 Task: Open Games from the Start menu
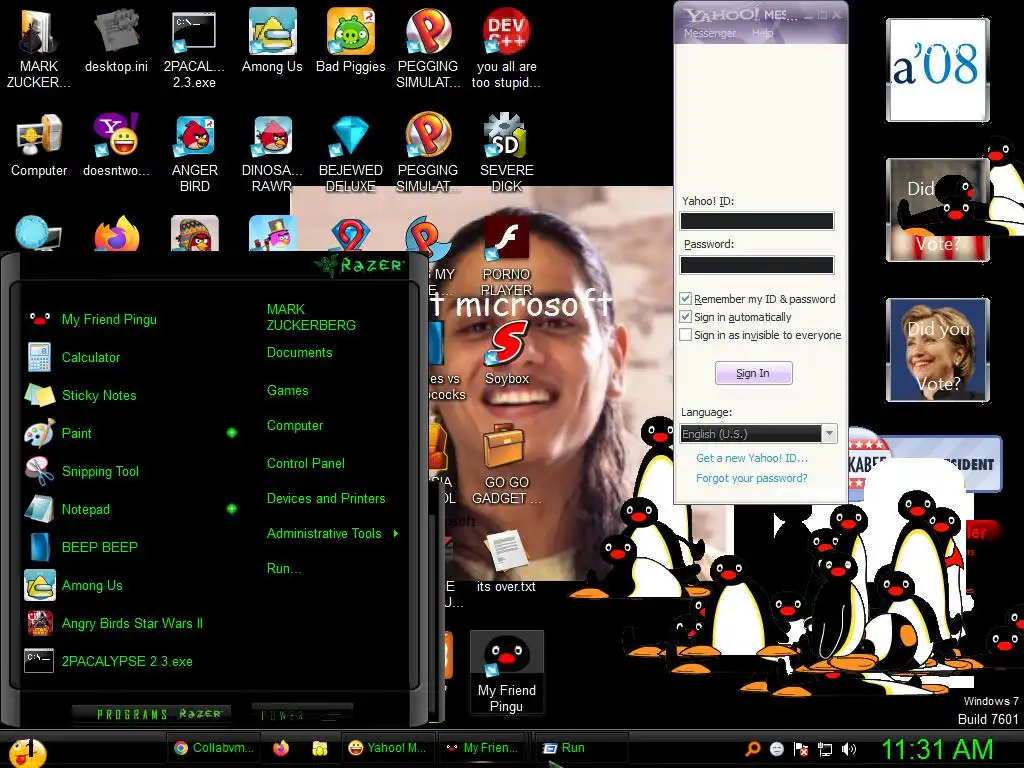pos(287,391)
